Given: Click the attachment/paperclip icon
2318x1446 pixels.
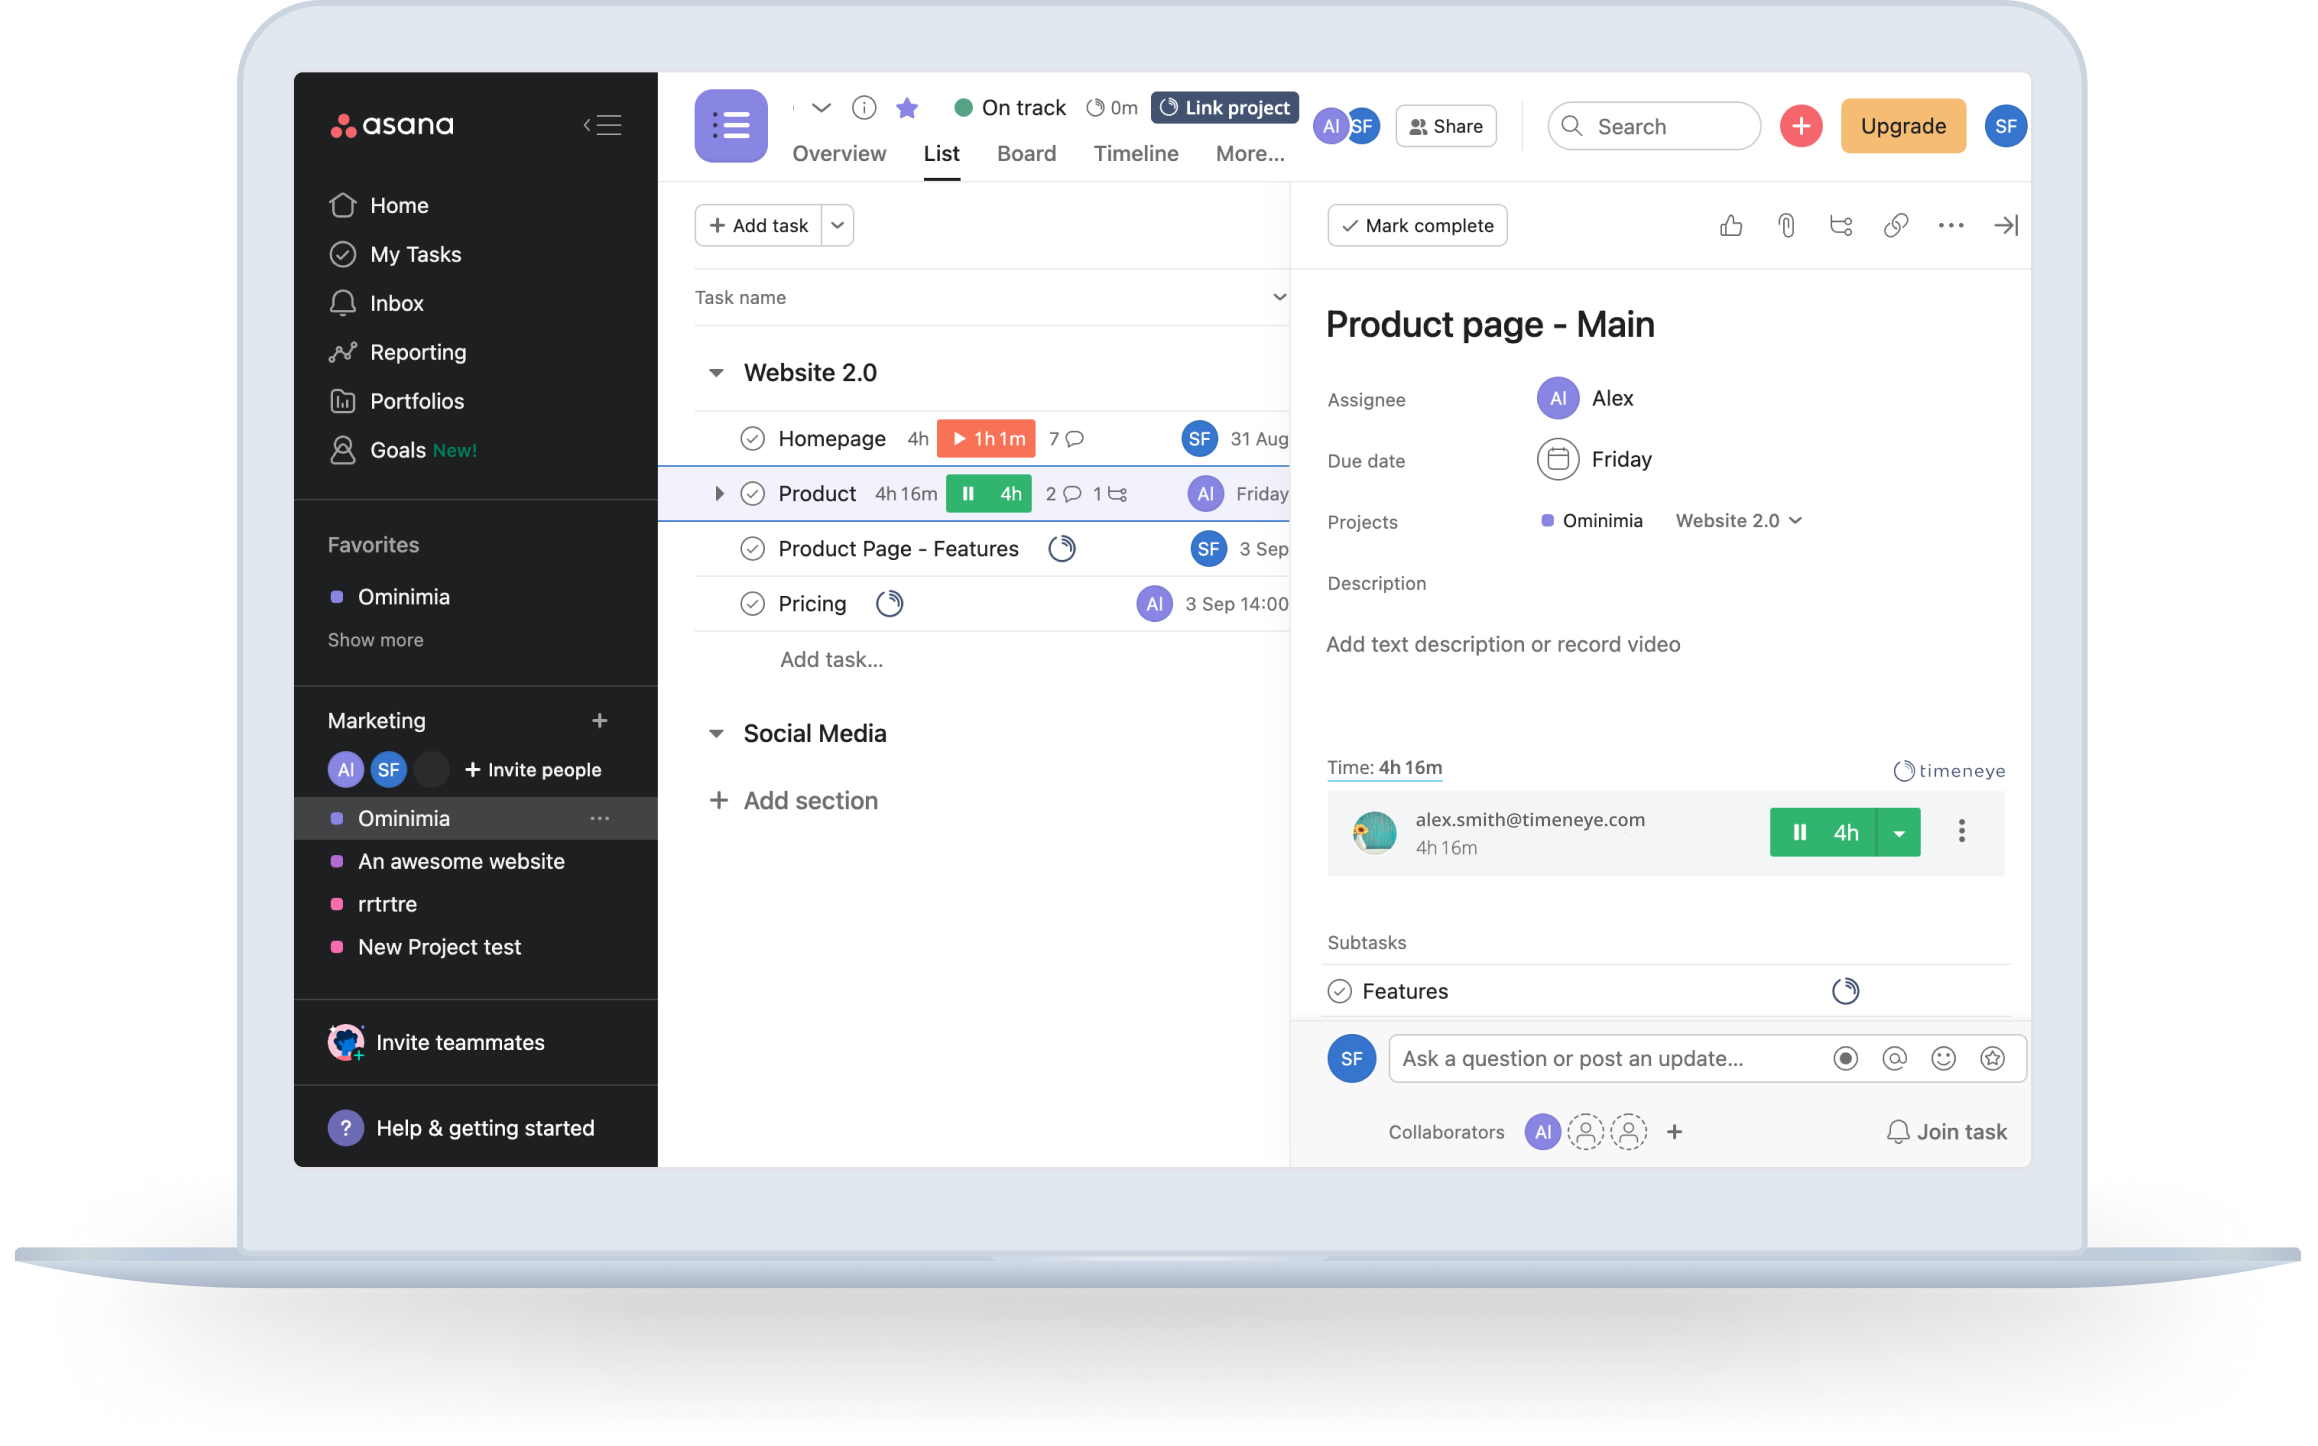Looking at the screenshot, I should coord(1783,225).
